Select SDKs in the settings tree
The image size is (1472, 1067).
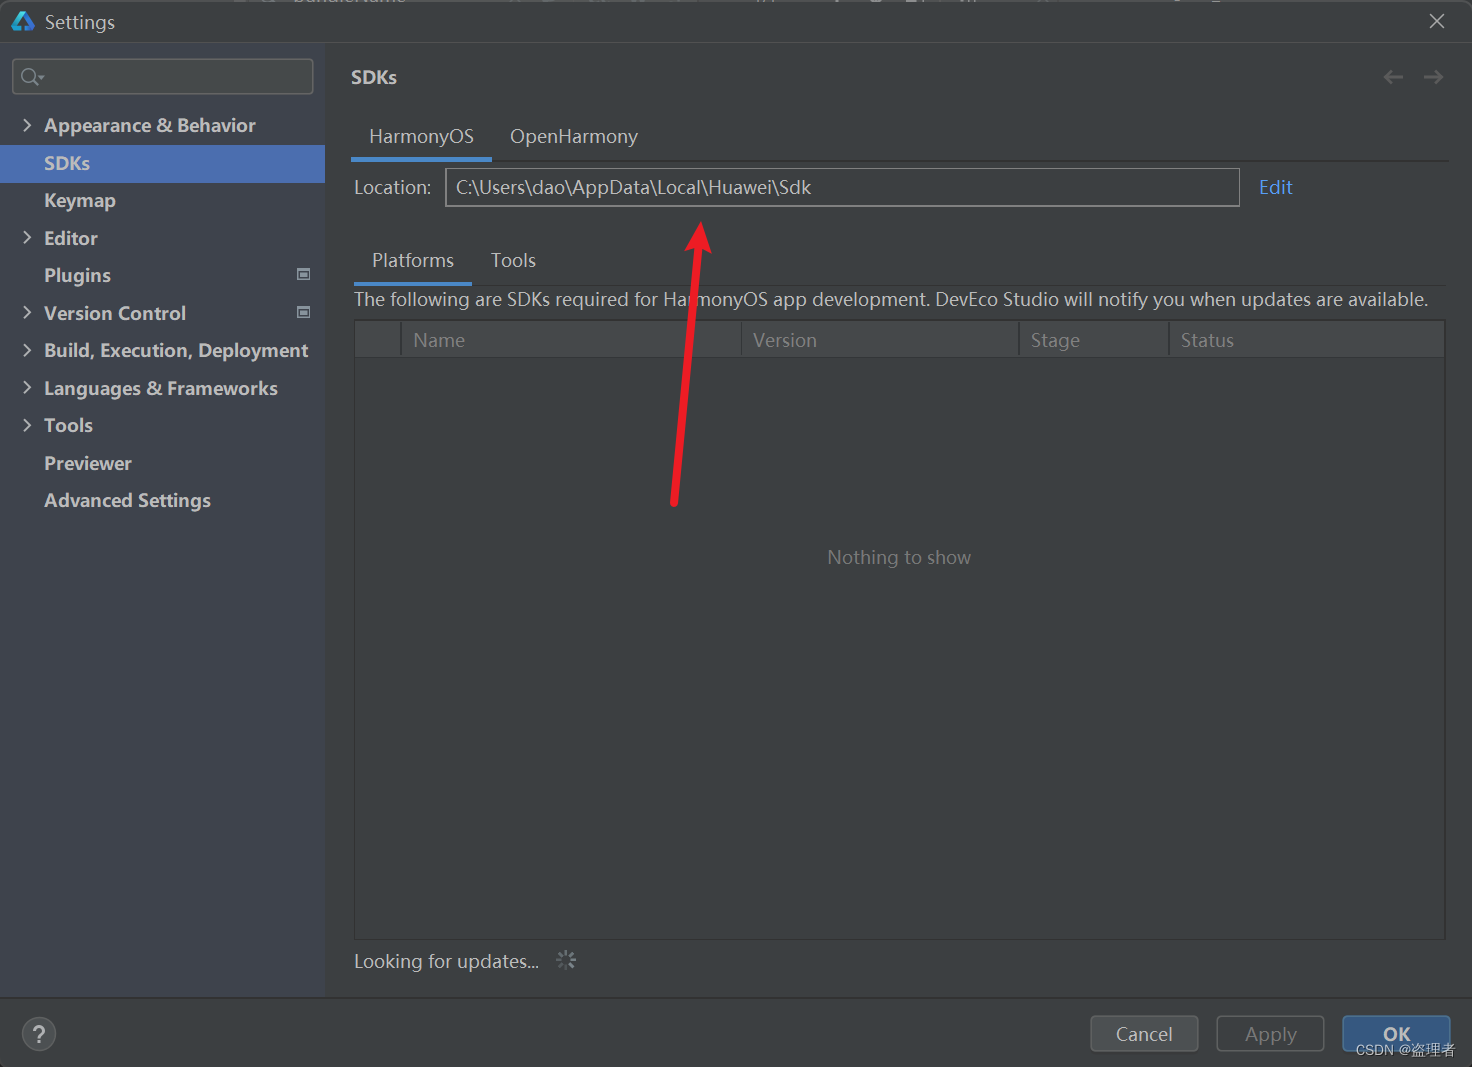[162, 163]
